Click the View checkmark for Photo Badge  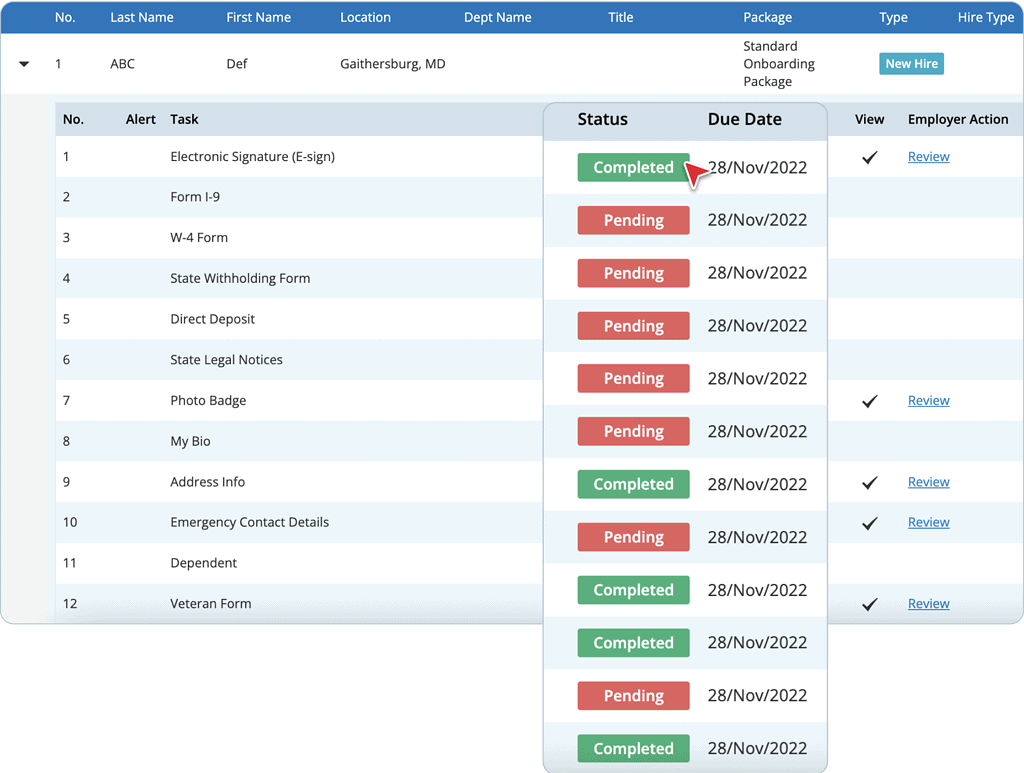[869, 400]
